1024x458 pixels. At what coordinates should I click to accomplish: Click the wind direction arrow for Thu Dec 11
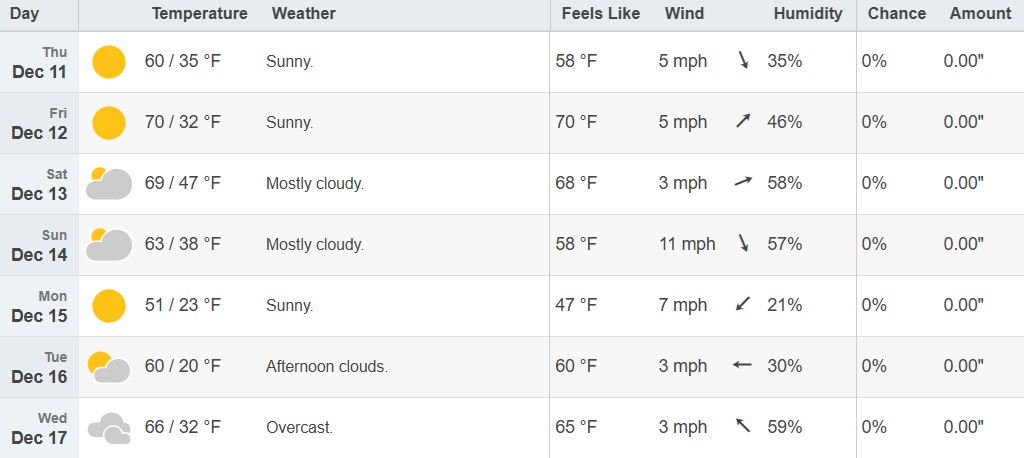[x=743, y=61]
